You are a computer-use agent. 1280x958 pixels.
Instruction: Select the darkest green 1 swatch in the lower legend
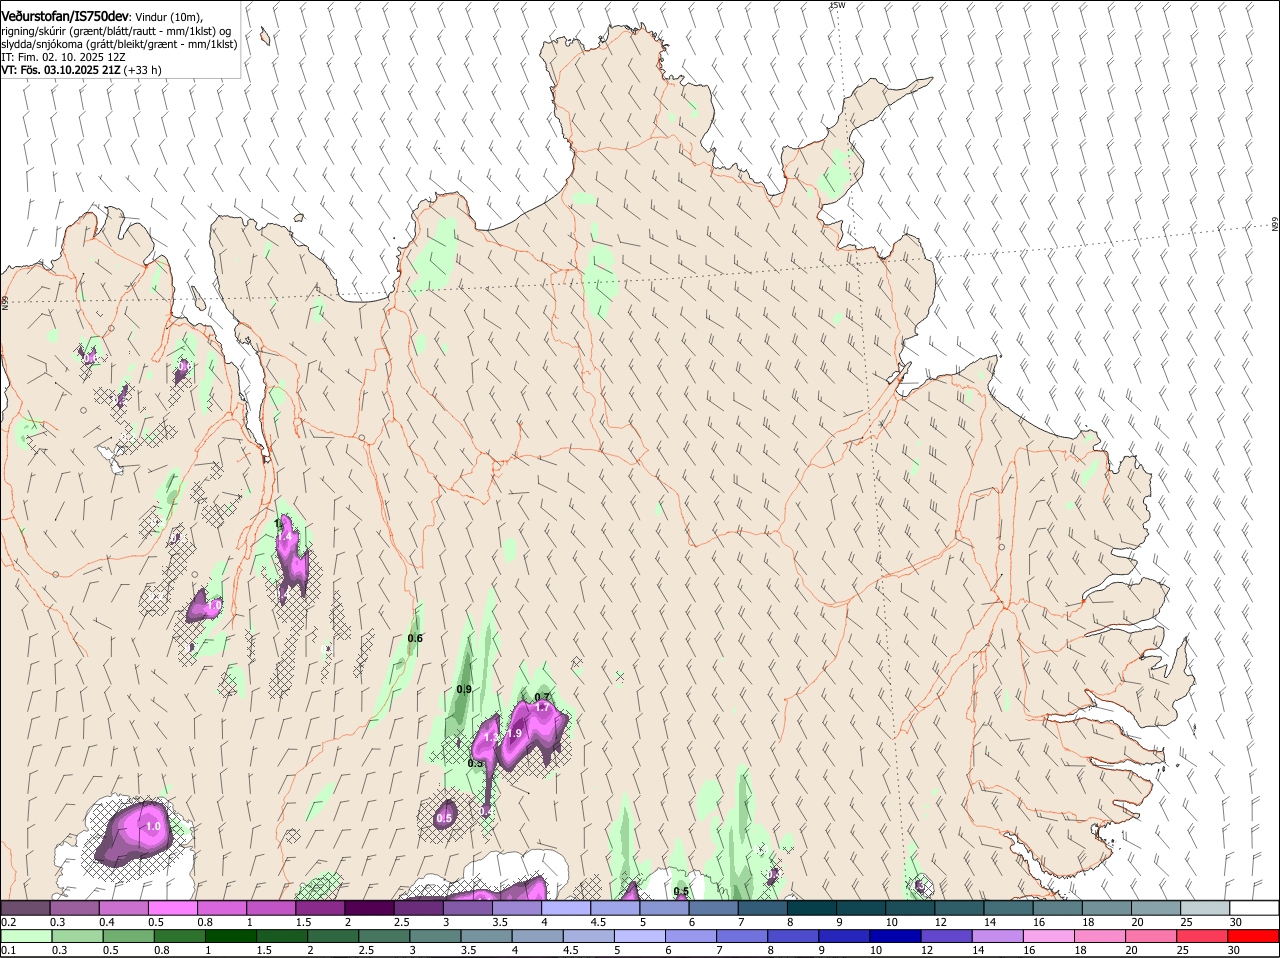click(x=231, y=936)
